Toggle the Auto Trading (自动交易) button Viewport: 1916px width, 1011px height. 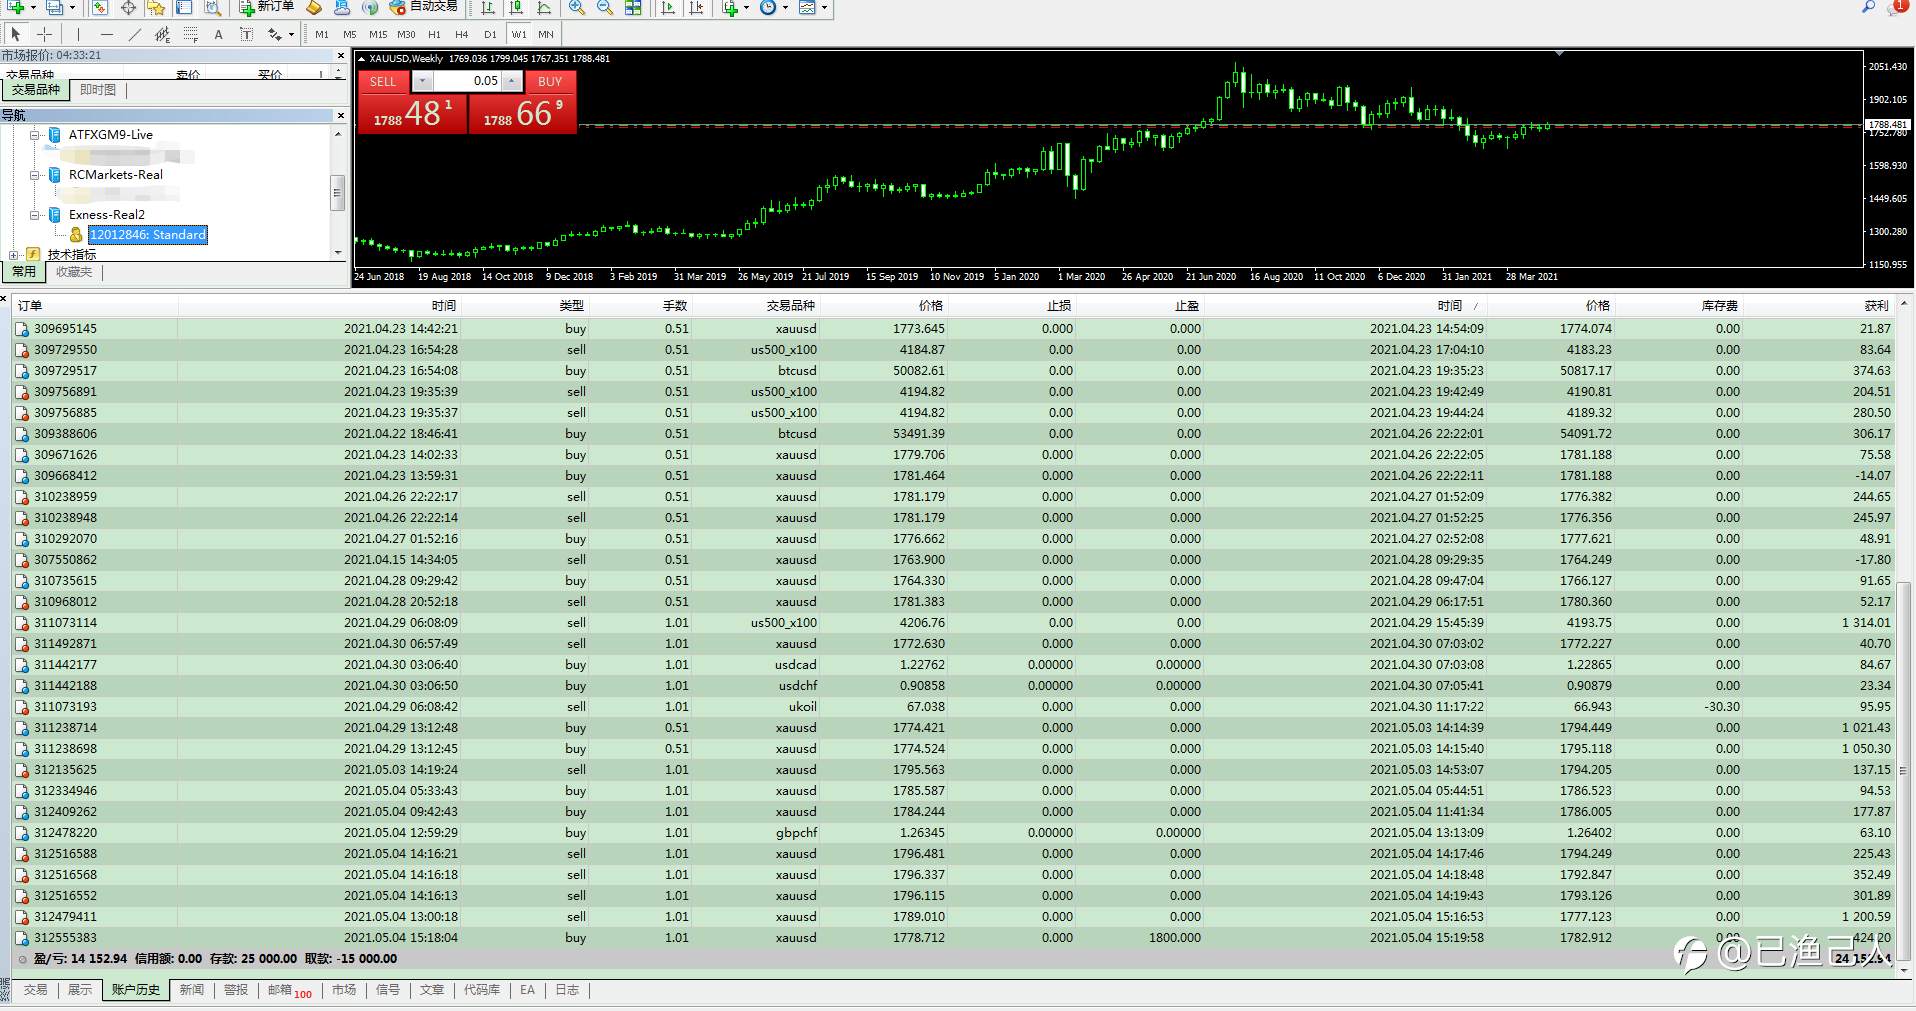pos(423,7)
